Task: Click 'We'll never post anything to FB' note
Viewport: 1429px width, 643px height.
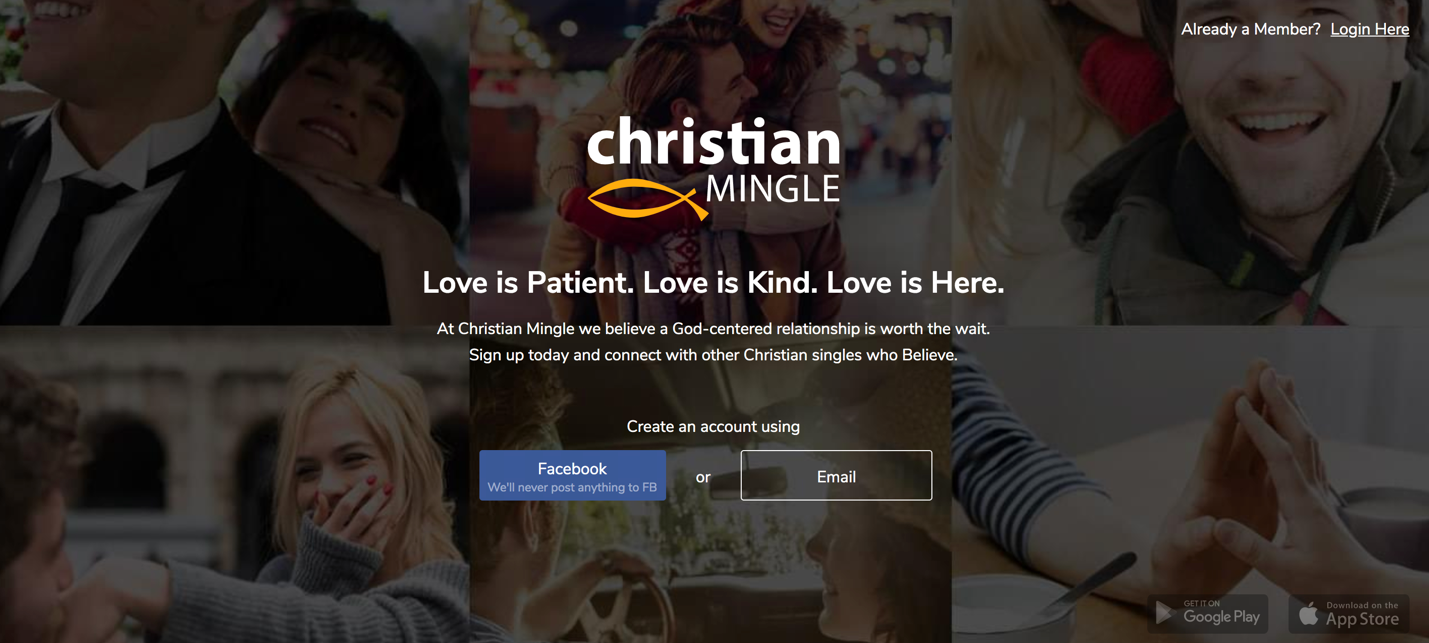Action: tap(572, 487)
